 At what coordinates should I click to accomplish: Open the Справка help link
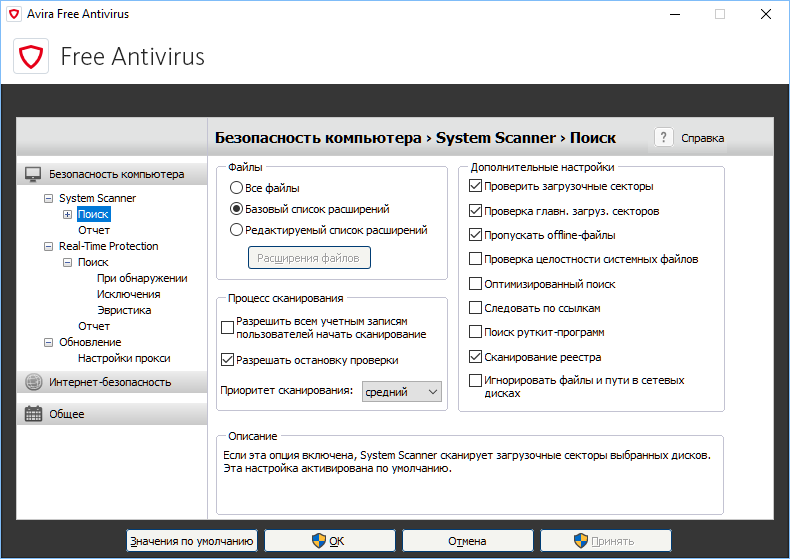coord(702,138)
